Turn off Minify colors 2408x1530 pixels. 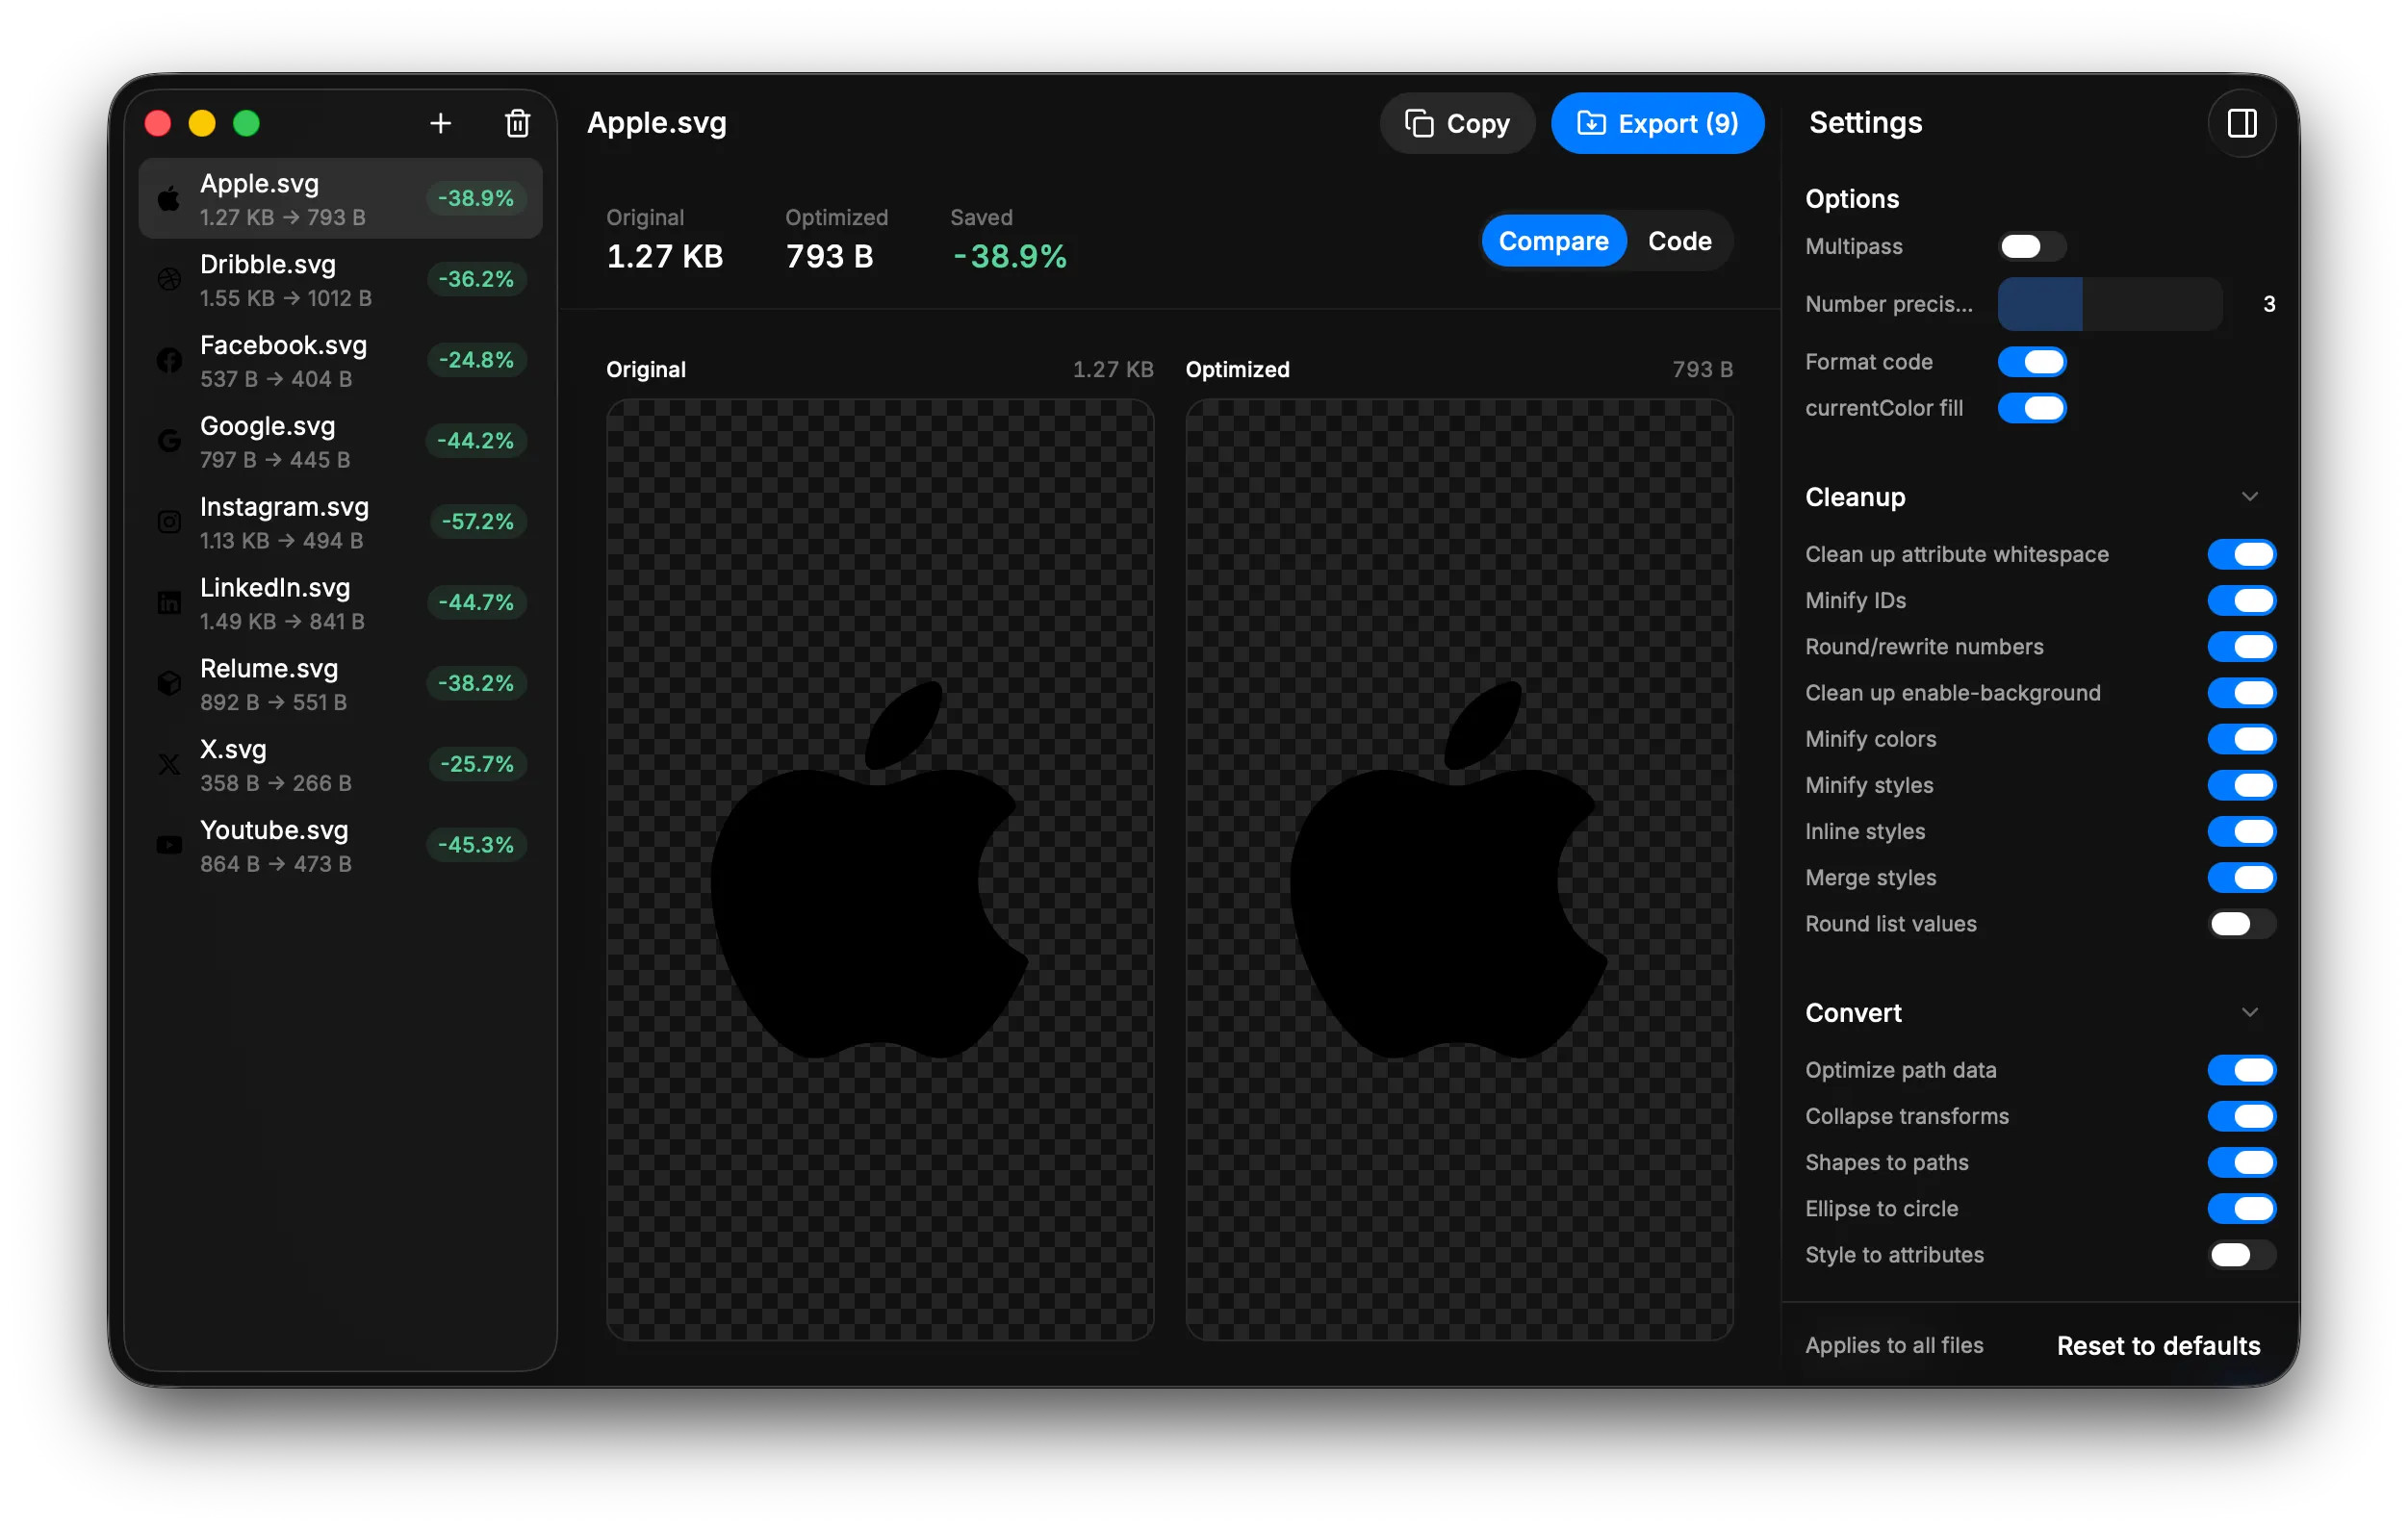pos(2241,739)
